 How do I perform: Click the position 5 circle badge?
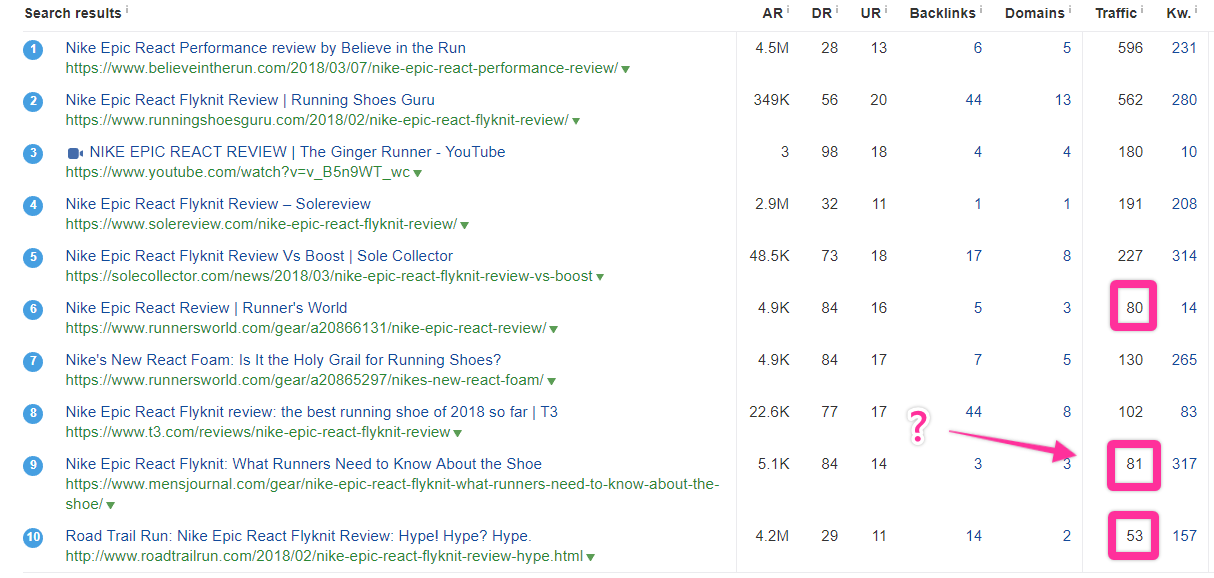(33, 257)
